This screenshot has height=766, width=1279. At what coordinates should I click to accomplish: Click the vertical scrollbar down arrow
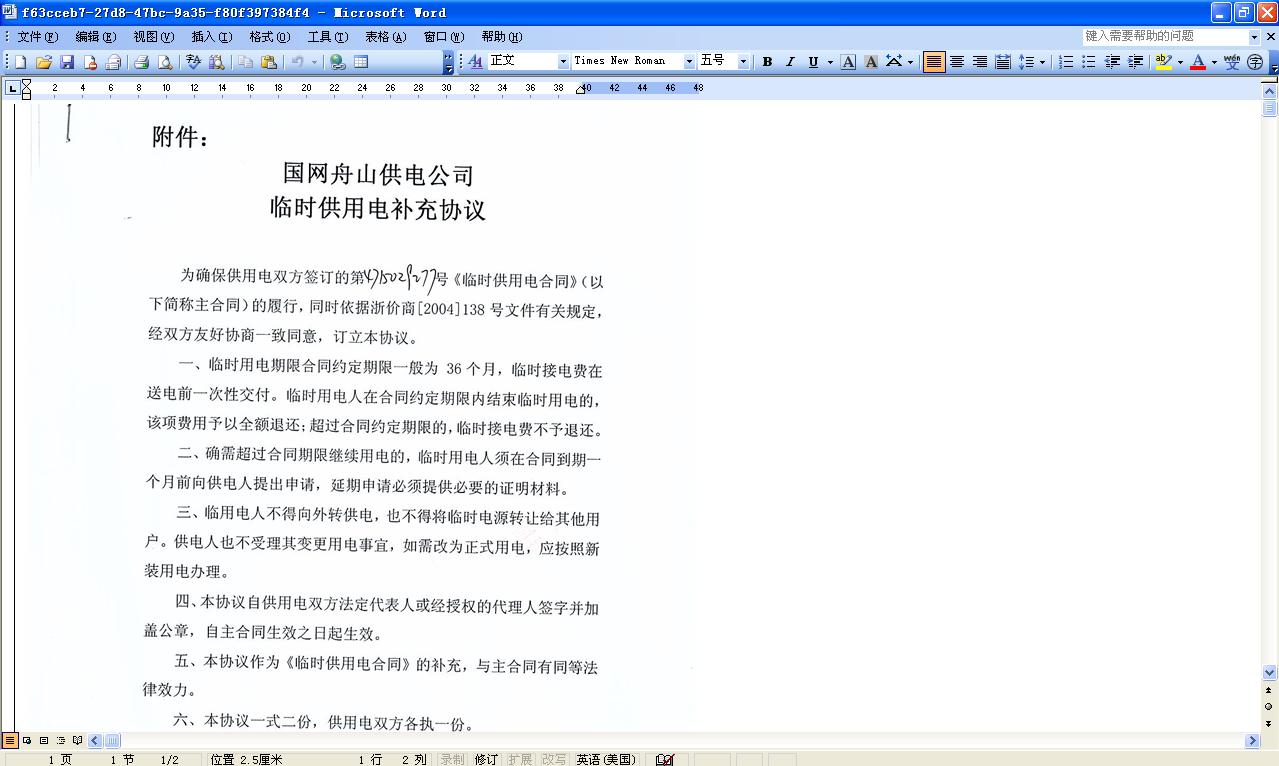point(1270,673)
